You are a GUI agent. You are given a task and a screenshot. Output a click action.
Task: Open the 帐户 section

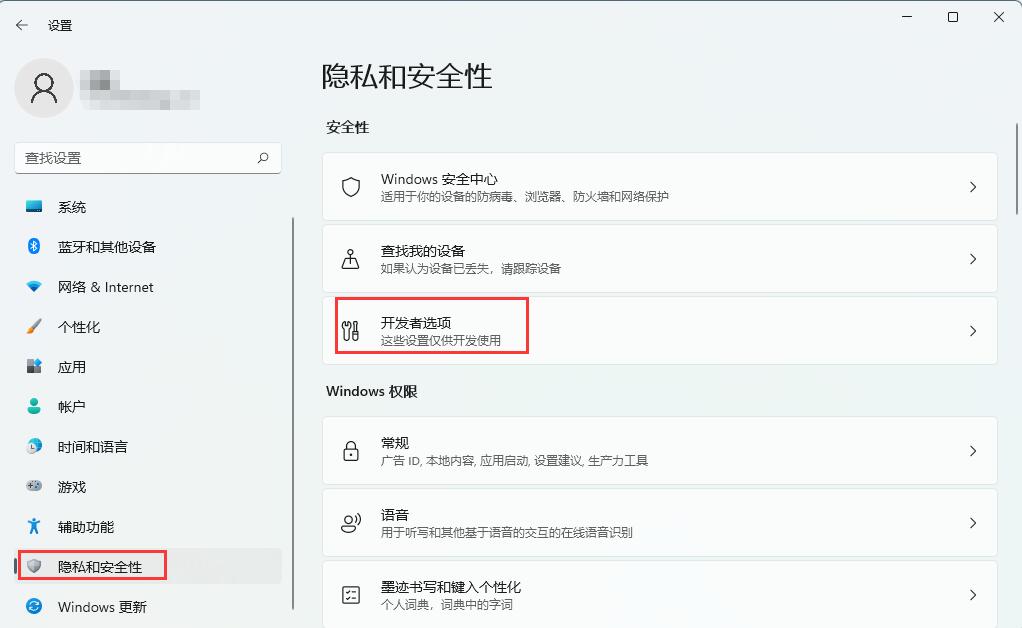point(148,407)
